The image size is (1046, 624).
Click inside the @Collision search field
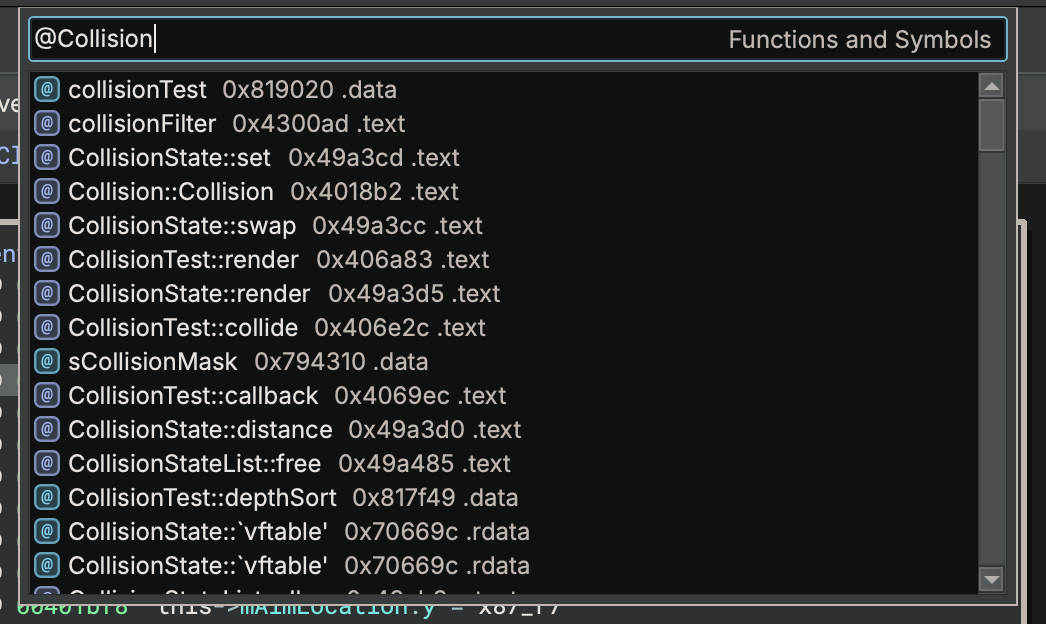coord(400,38)
